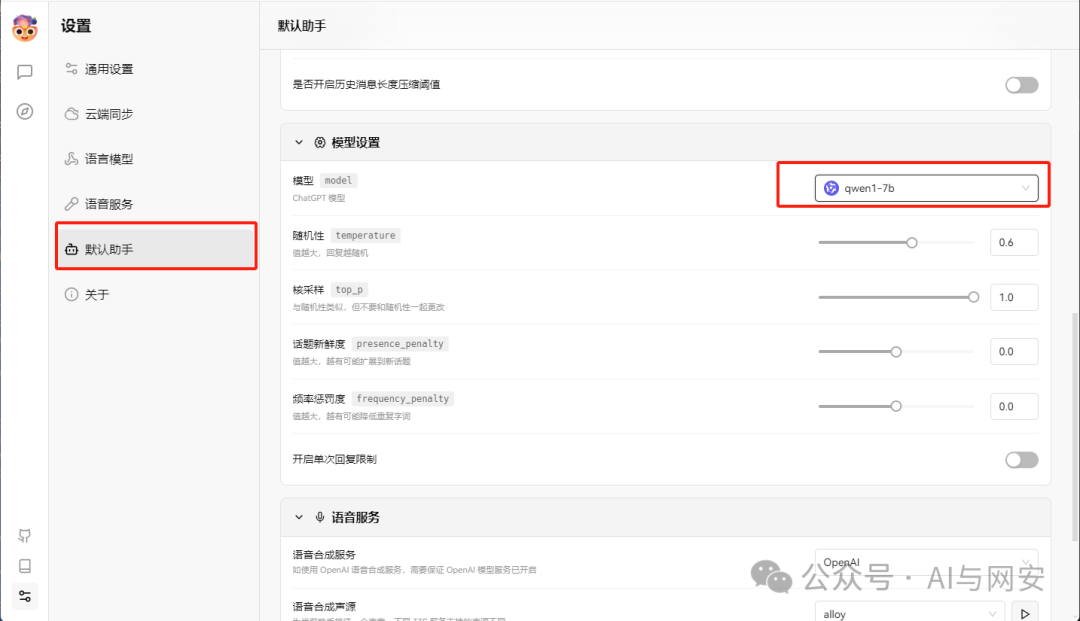
Task: Click the 语音服务 section microphone icon
Action: point(320,517)
